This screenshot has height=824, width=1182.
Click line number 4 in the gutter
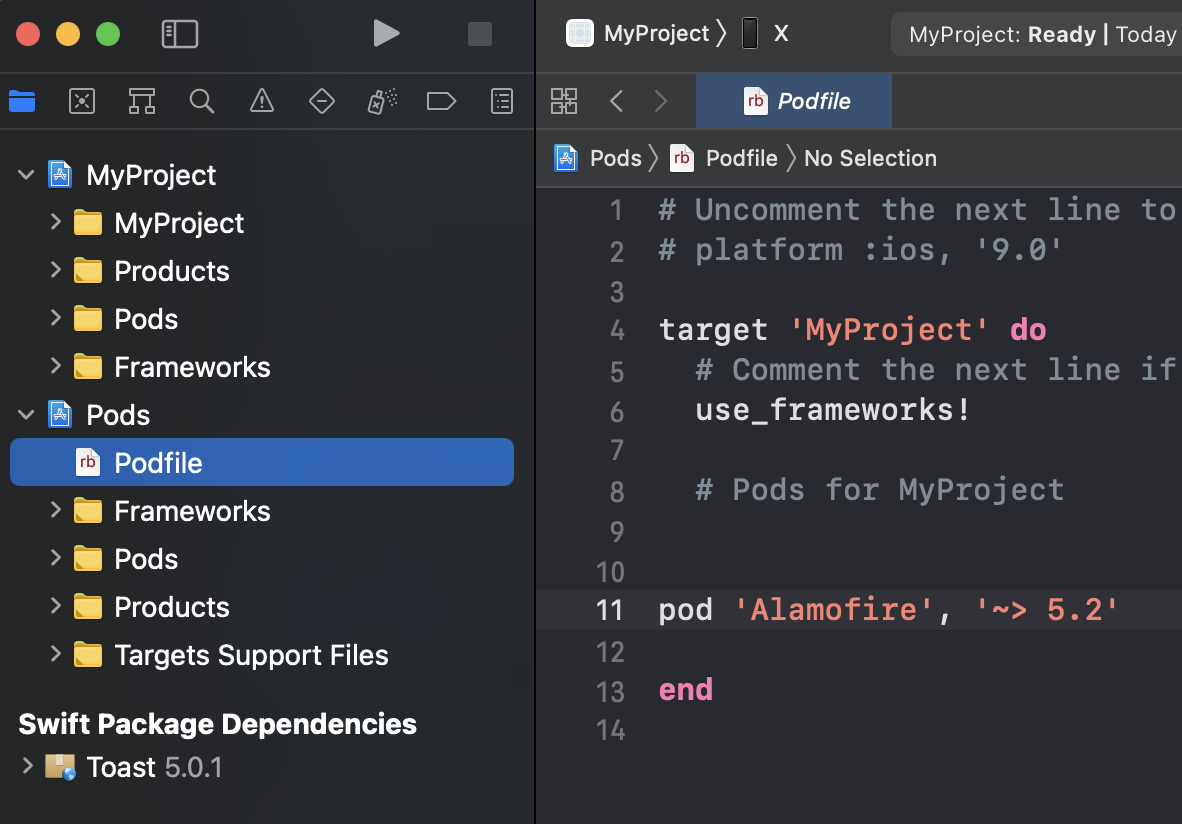coord(617,330)
